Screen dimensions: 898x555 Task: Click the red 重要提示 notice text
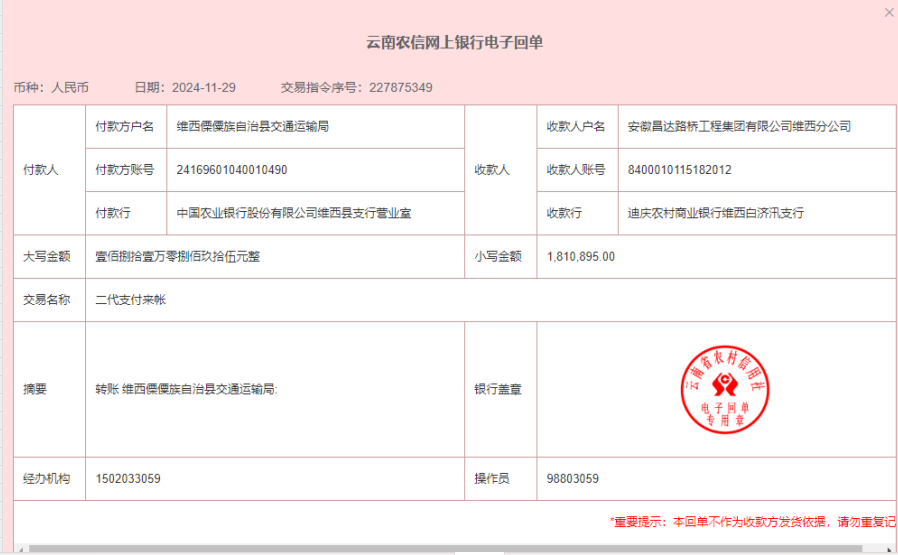point(752,522)
